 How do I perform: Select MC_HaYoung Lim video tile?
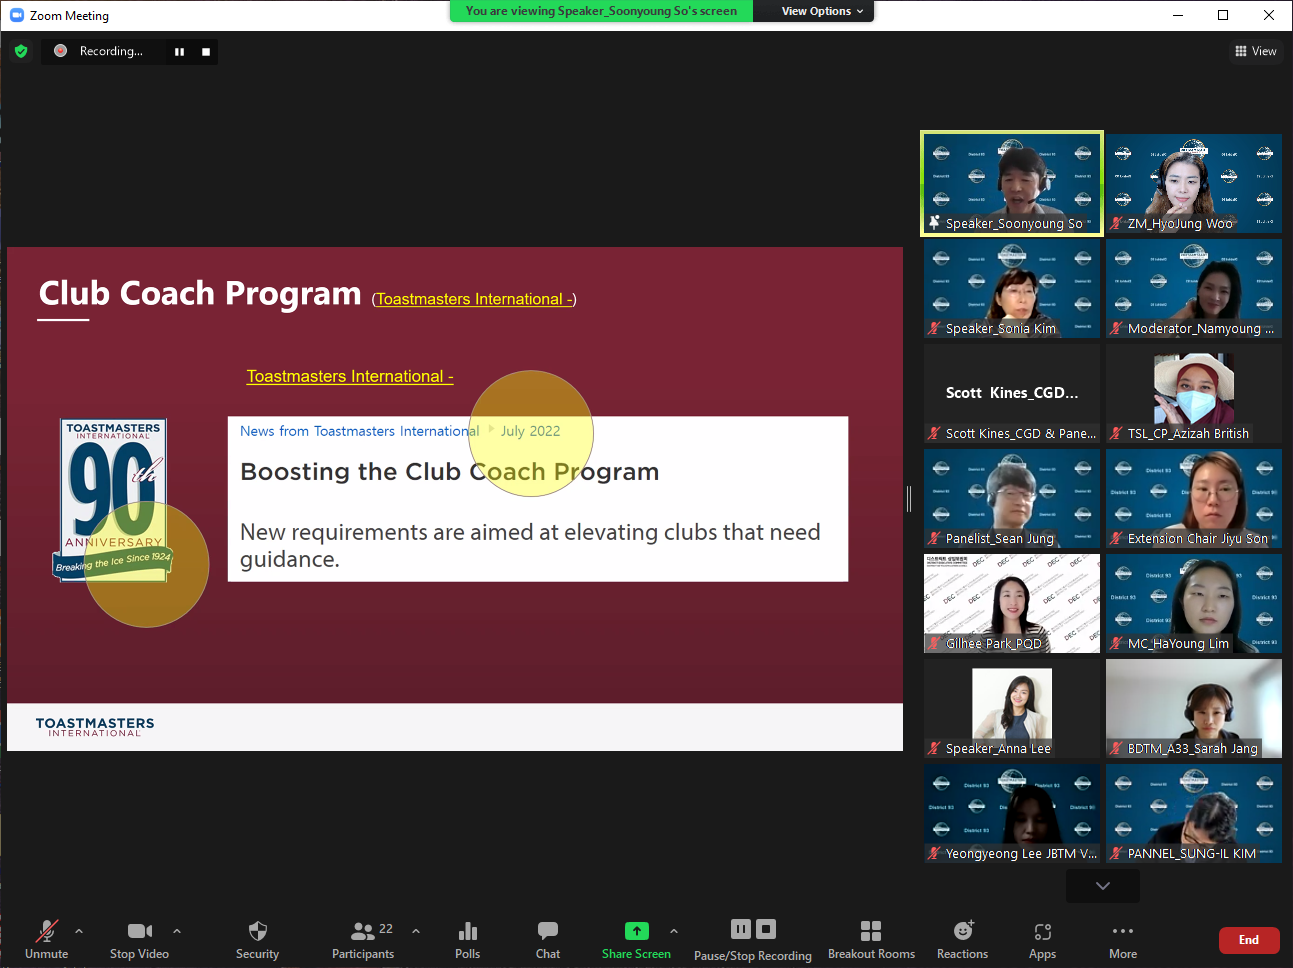coord(1194,604)
